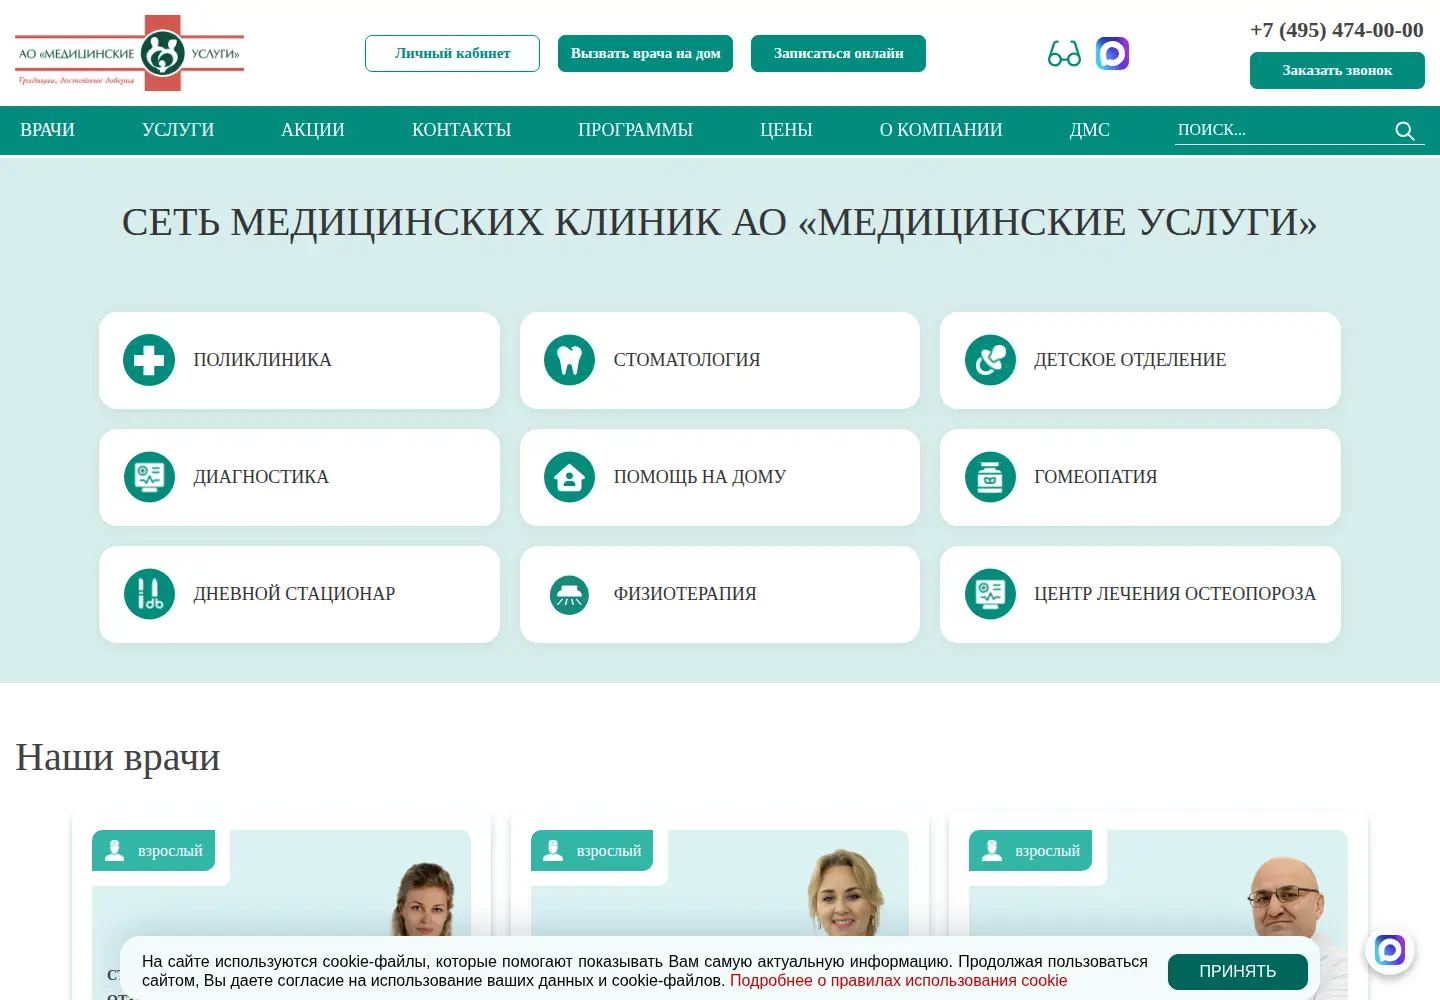Open the О компании menu item
The width and height of the screenshot is (1440, 1000).
coord(941,130)
